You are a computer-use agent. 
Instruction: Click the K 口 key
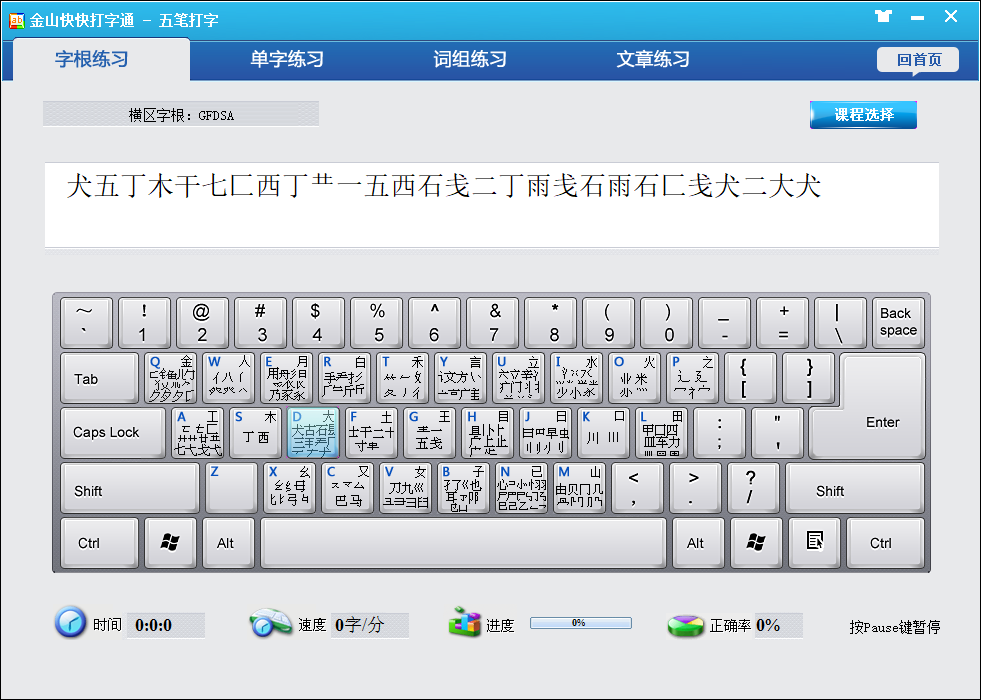pyautogui.click(x=603, y=432)
